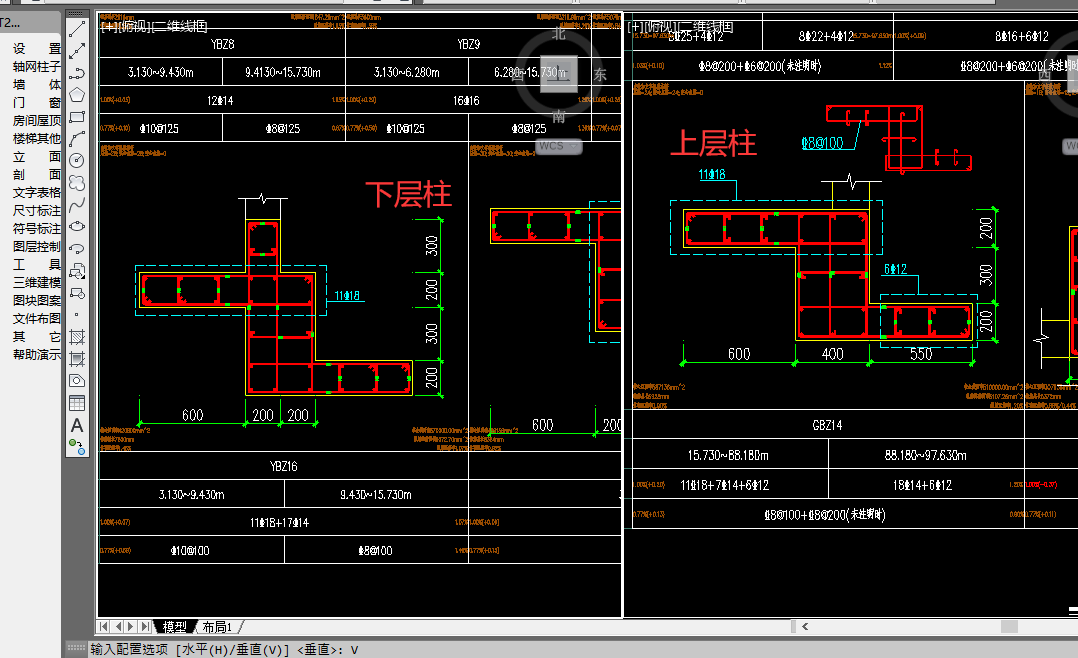This screenshot has height=658, width=1078.
Task: Click the right viewport [+][俯视][二维线框] label
Action: tap(681, 26)
